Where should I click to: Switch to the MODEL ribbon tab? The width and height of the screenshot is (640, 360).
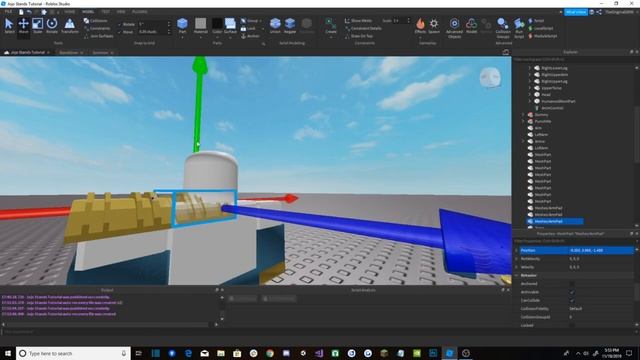tap(88, 12)
